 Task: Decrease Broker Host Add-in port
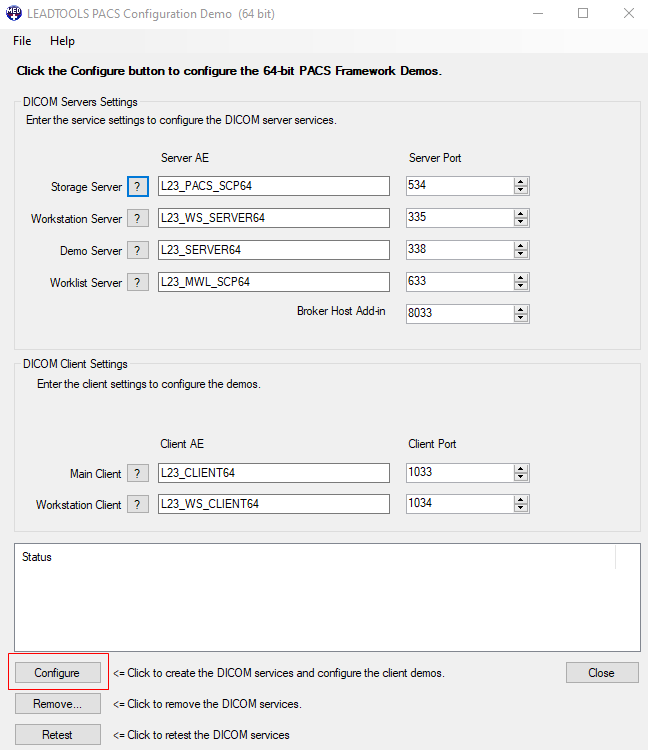[x=521, y=318]
